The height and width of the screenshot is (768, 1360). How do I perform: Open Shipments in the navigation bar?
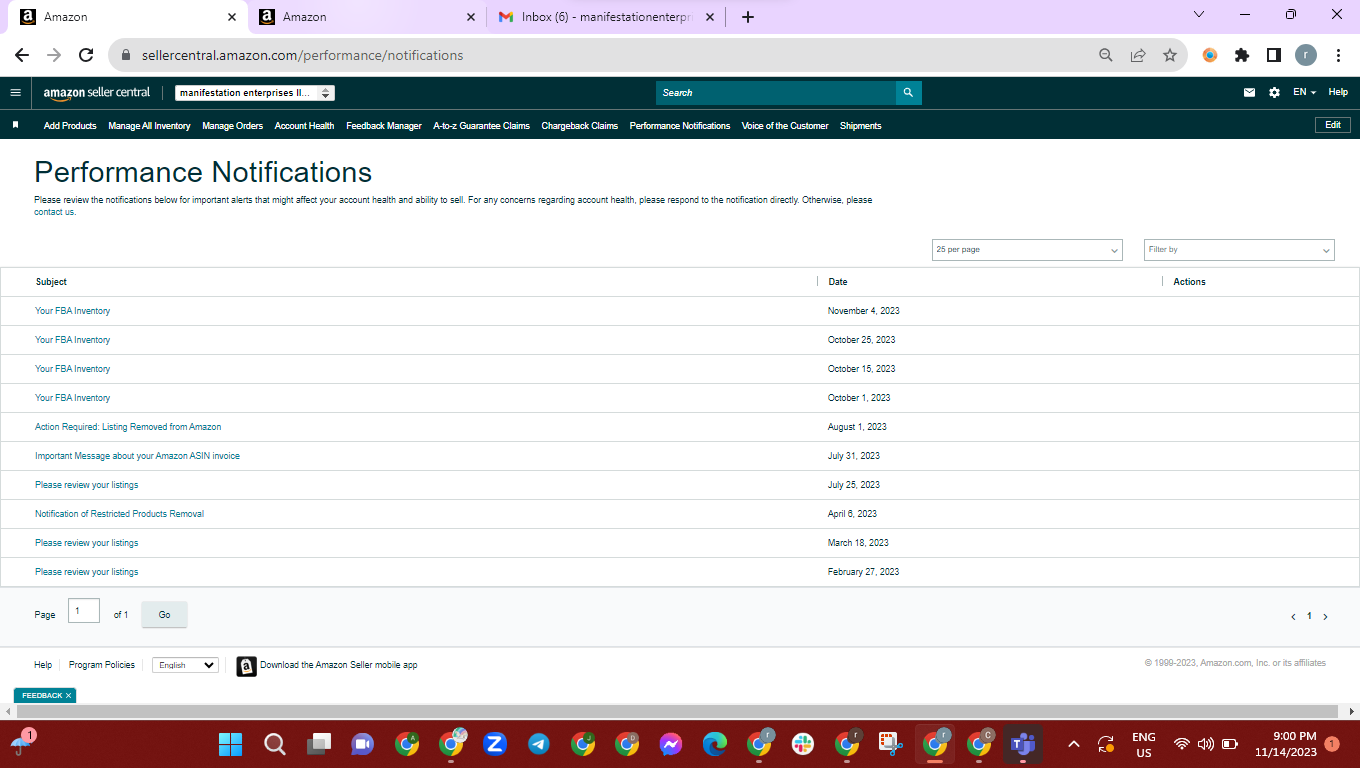pos(861,126)
